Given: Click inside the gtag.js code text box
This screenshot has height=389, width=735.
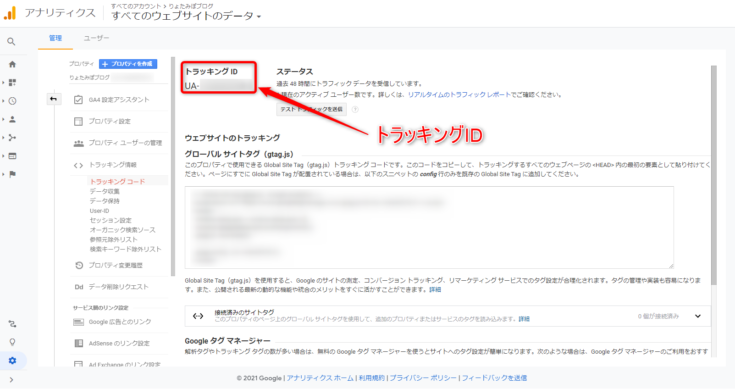Looking at the screenshot, I should pos(429,227).
